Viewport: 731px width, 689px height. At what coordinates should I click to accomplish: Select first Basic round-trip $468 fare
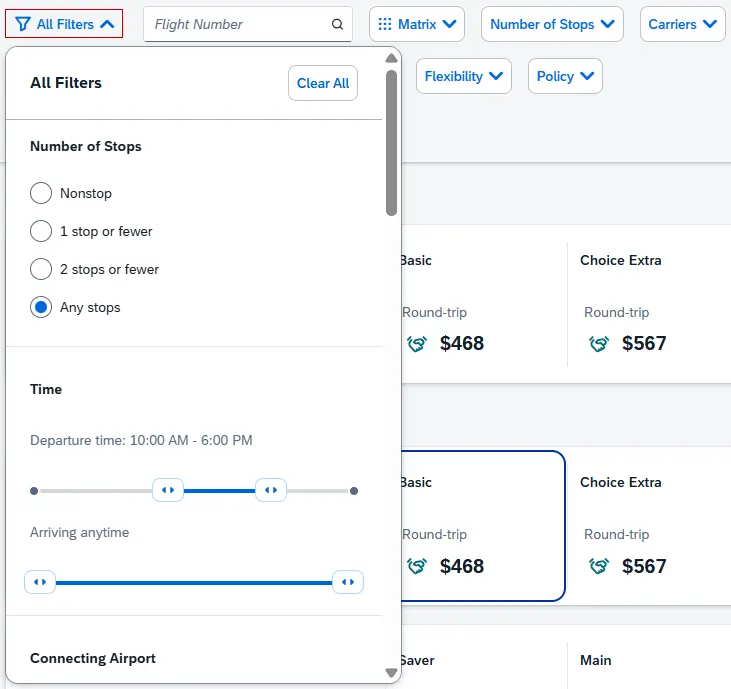pyautogui.click(x=483, y=304)
